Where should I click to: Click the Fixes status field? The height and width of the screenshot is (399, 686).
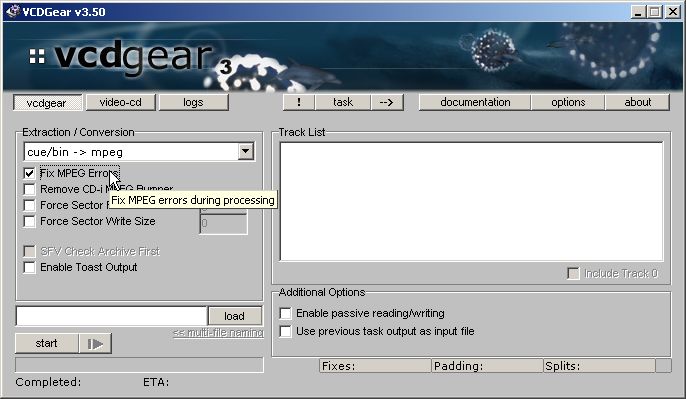[x=375, y=366]
